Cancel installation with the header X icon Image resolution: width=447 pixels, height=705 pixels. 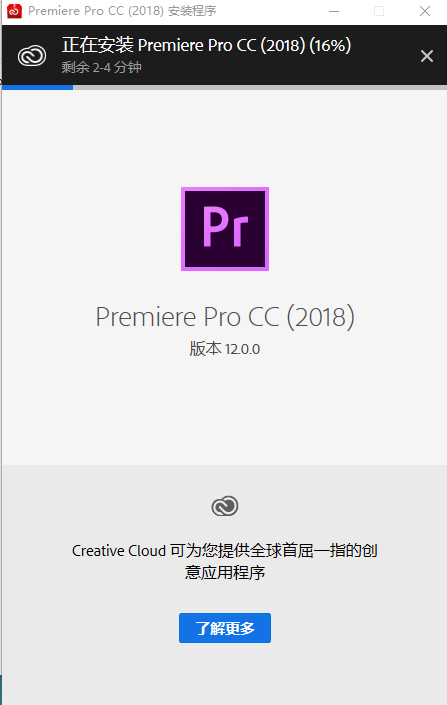(426, 56)
